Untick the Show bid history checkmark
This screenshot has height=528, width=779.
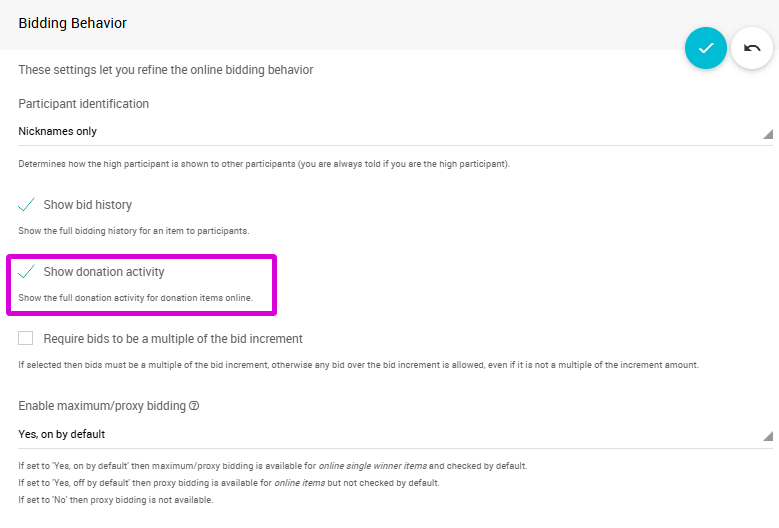[x=27, y=205]
